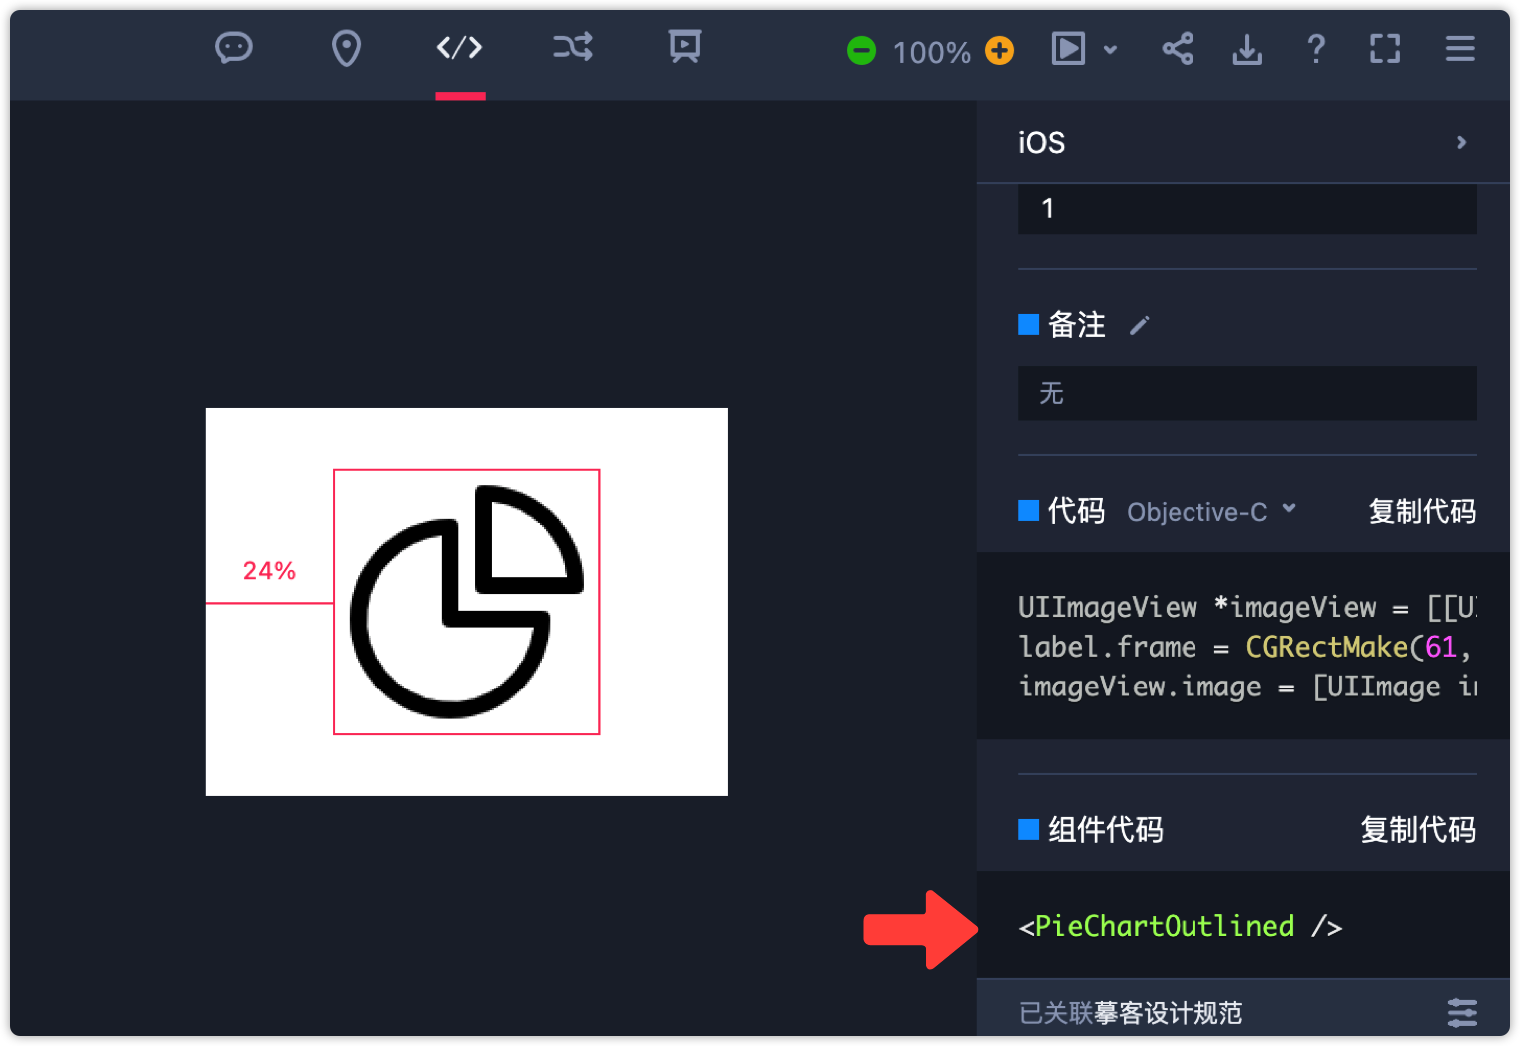The image size is (1520, 1046).
Task: Click the 代码 section heading
Action: click(1076, 512)
